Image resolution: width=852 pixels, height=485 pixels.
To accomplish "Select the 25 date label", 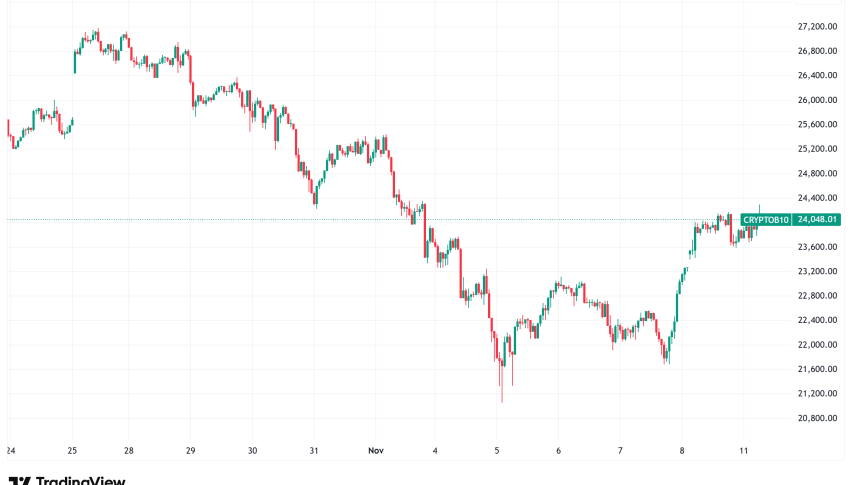I will pos(72,450).
